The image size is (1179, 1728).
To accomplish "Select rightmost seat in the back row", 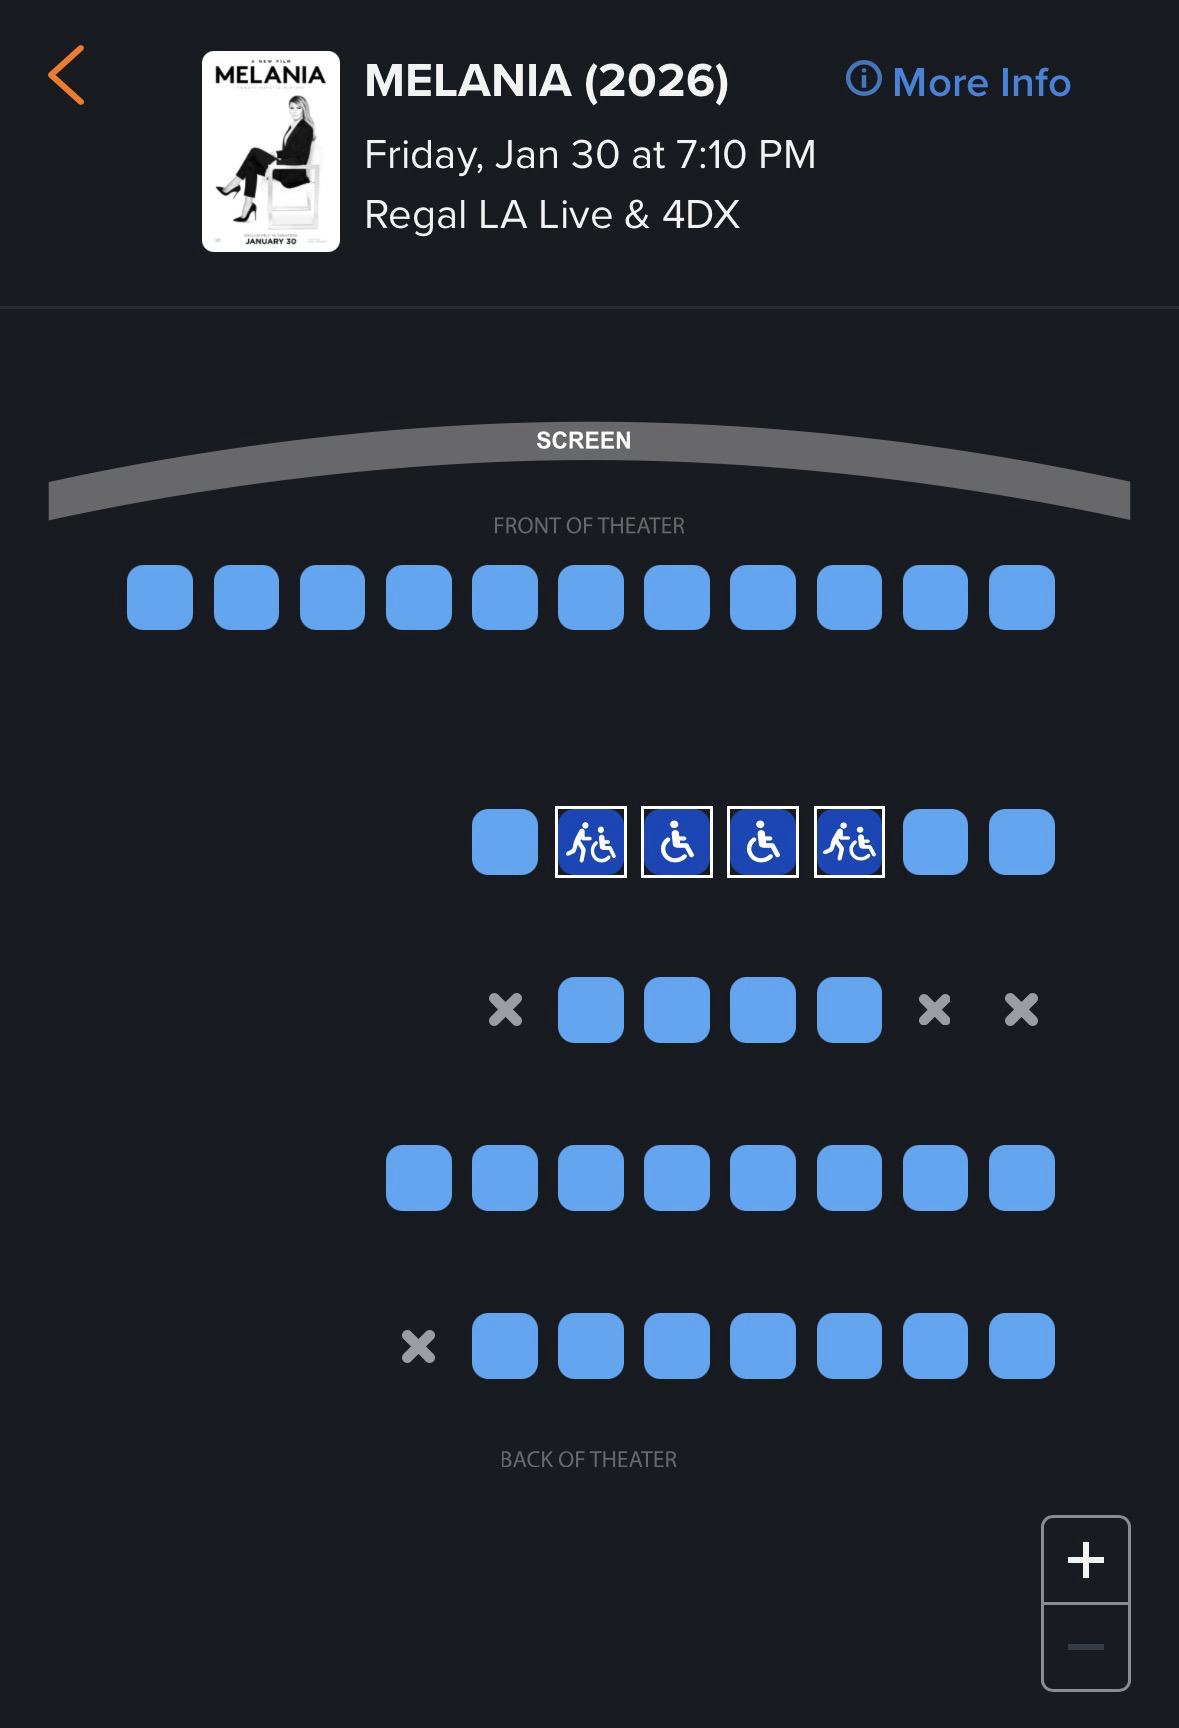I will point(1021,1346).
